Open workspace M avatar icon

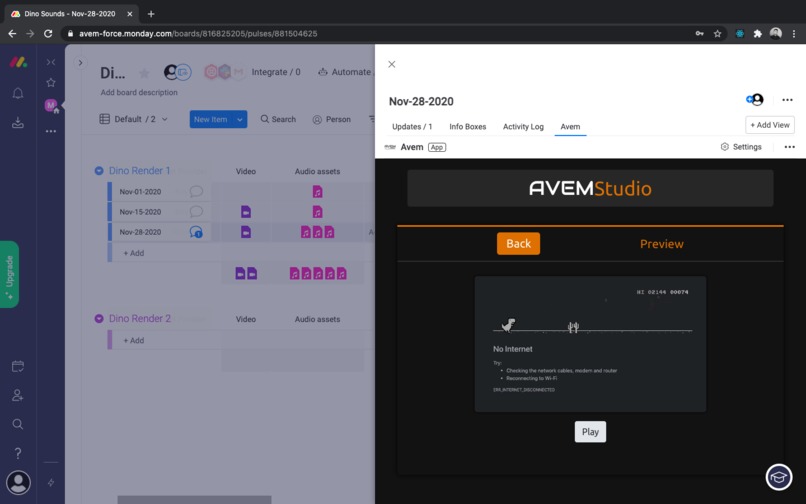[x=51, y=106]
